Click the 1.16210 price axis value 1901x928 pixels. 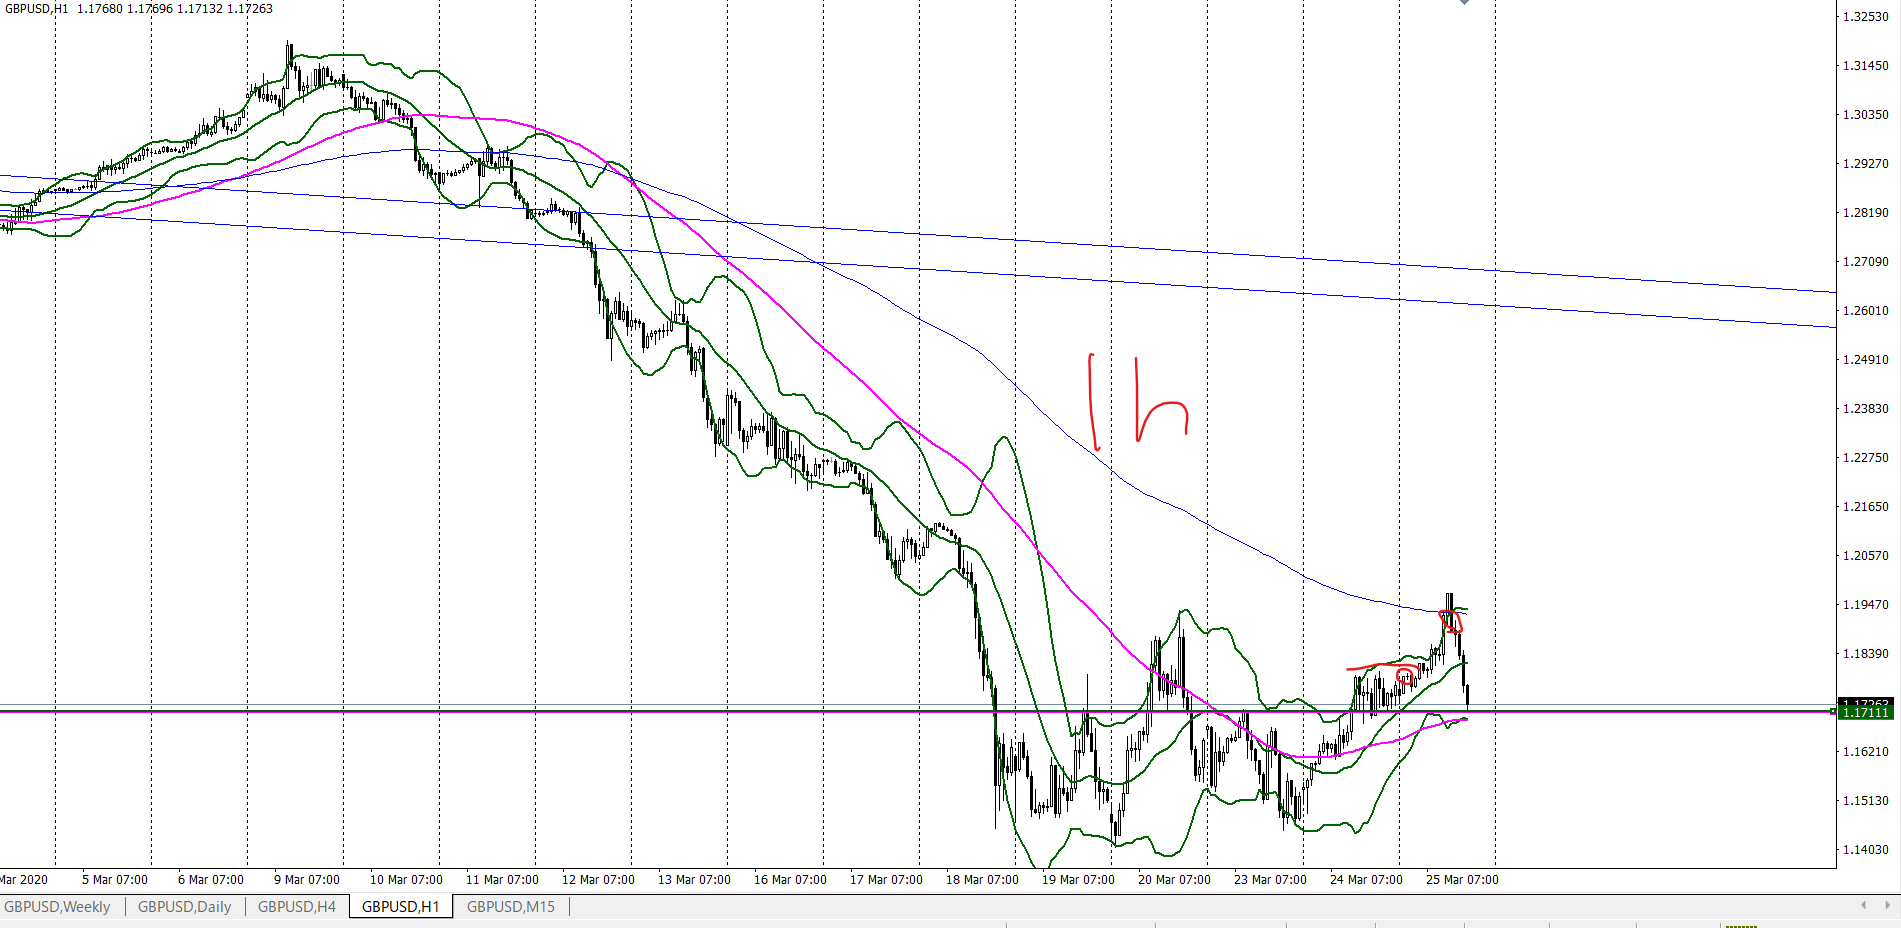pos(1866,752)
